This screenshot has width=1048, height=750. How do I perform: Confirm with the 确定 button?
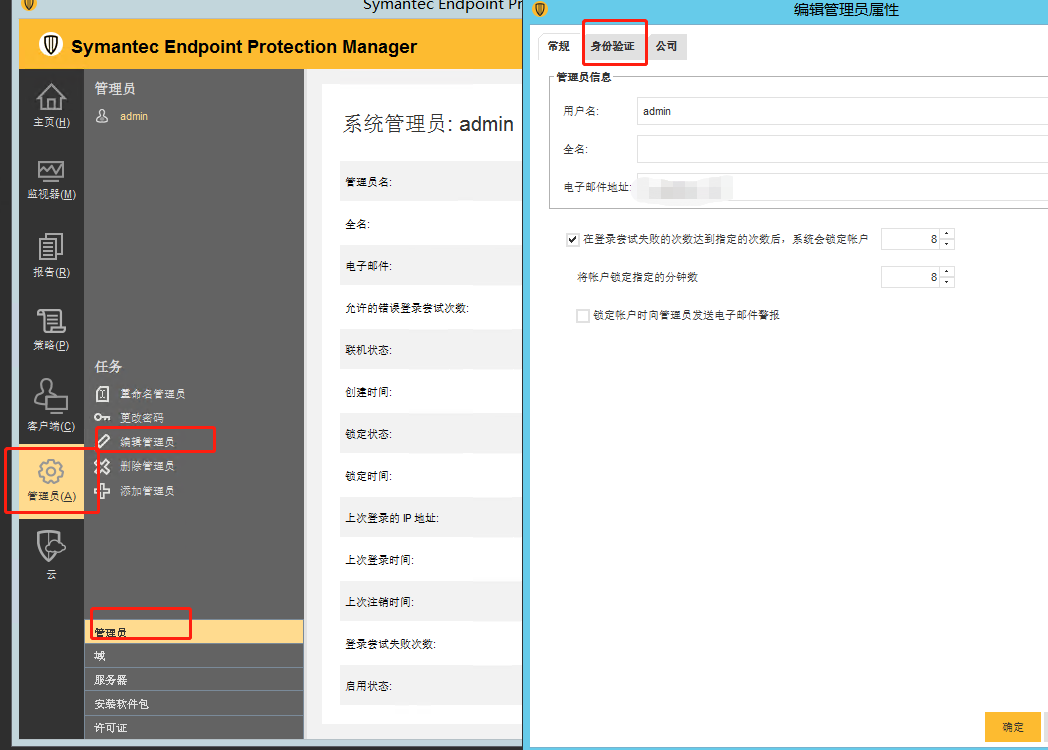pos(1013,727)
